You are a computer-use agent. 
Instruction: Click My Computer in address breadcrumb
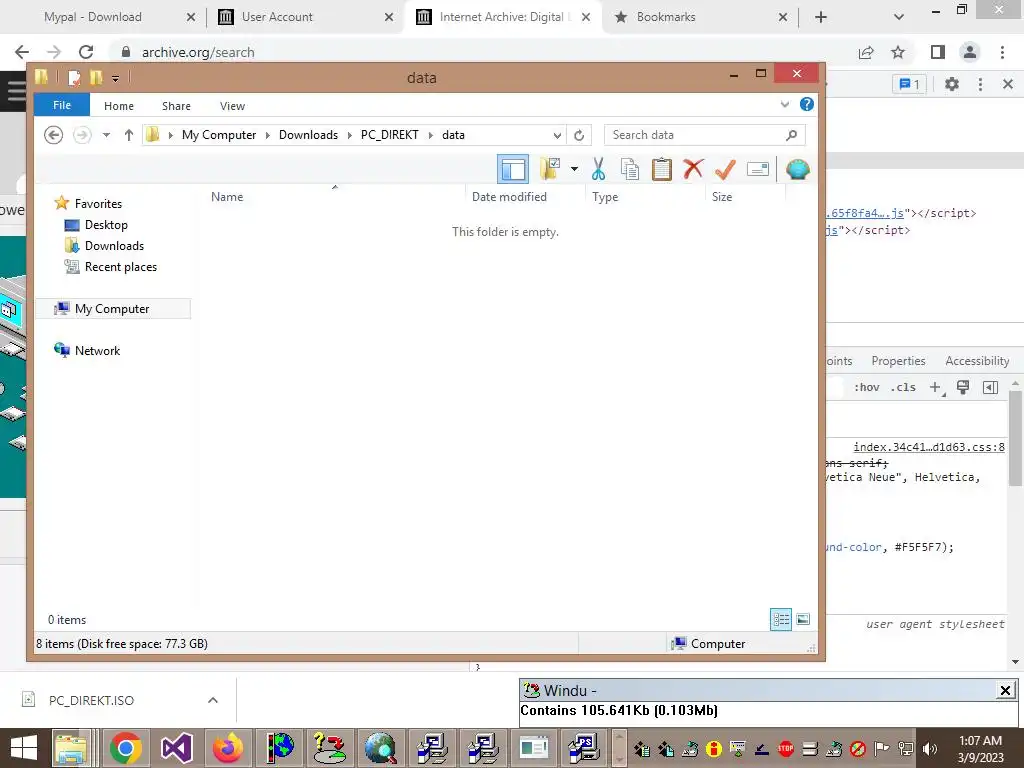tap(219, 135)
